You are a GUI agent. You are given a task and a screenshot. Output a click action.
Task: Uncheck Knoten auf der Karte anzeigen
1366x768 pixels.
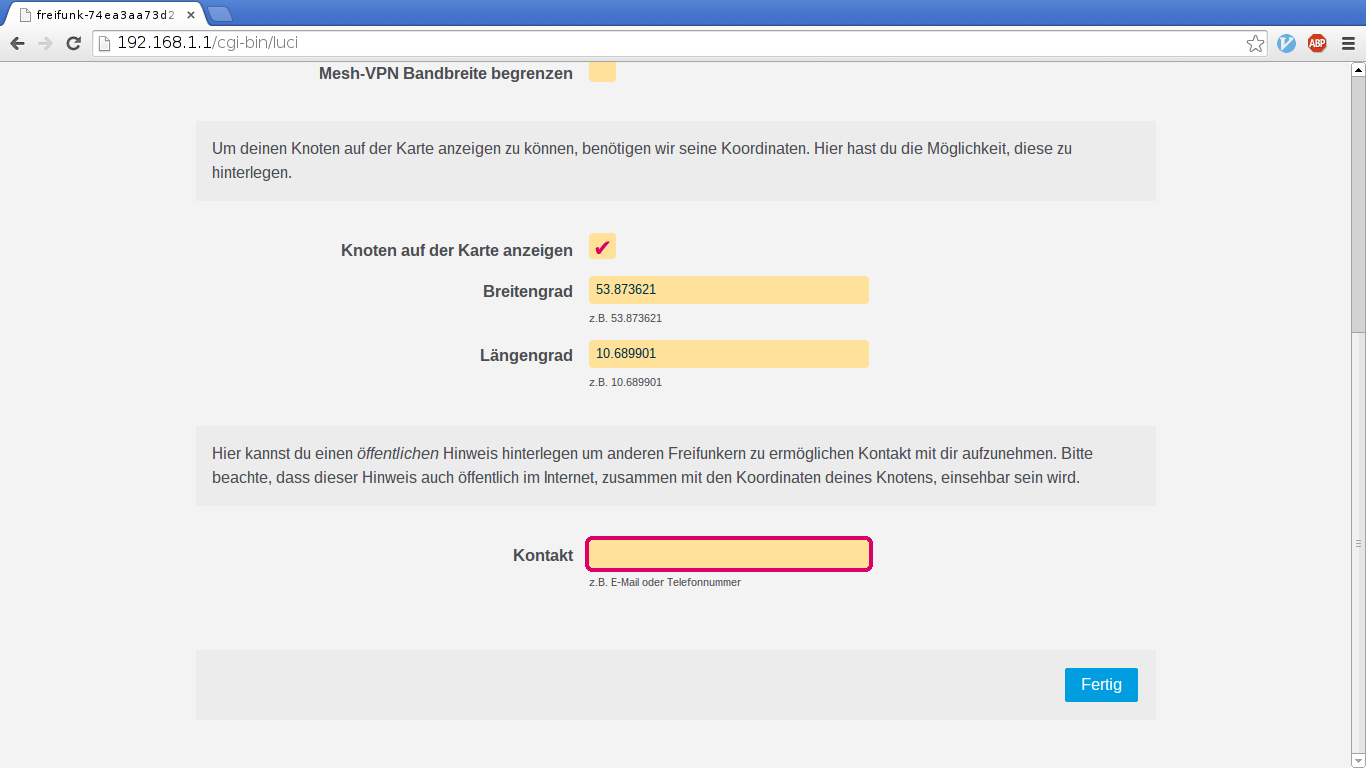(x=602, y=247)
